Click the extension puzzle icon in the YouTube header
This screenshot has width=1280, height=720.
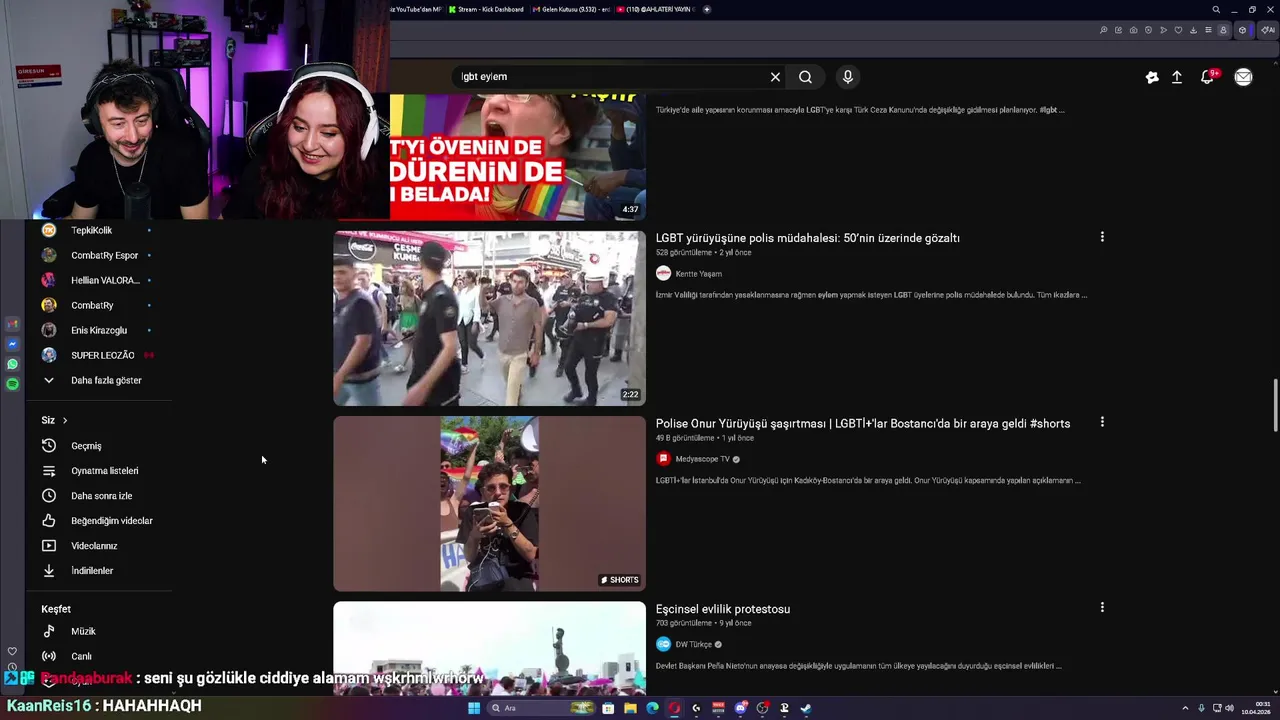point(1152,77)
